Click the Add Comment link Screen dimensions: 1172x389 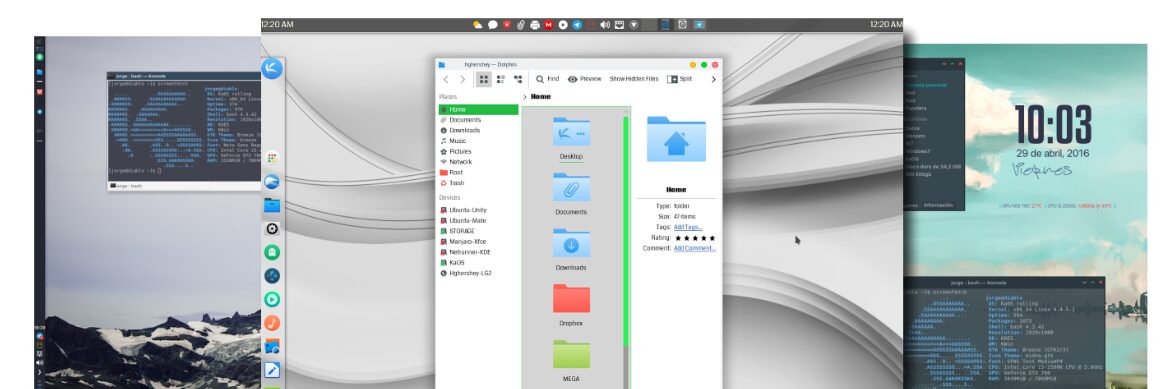[x=694, y=248]
